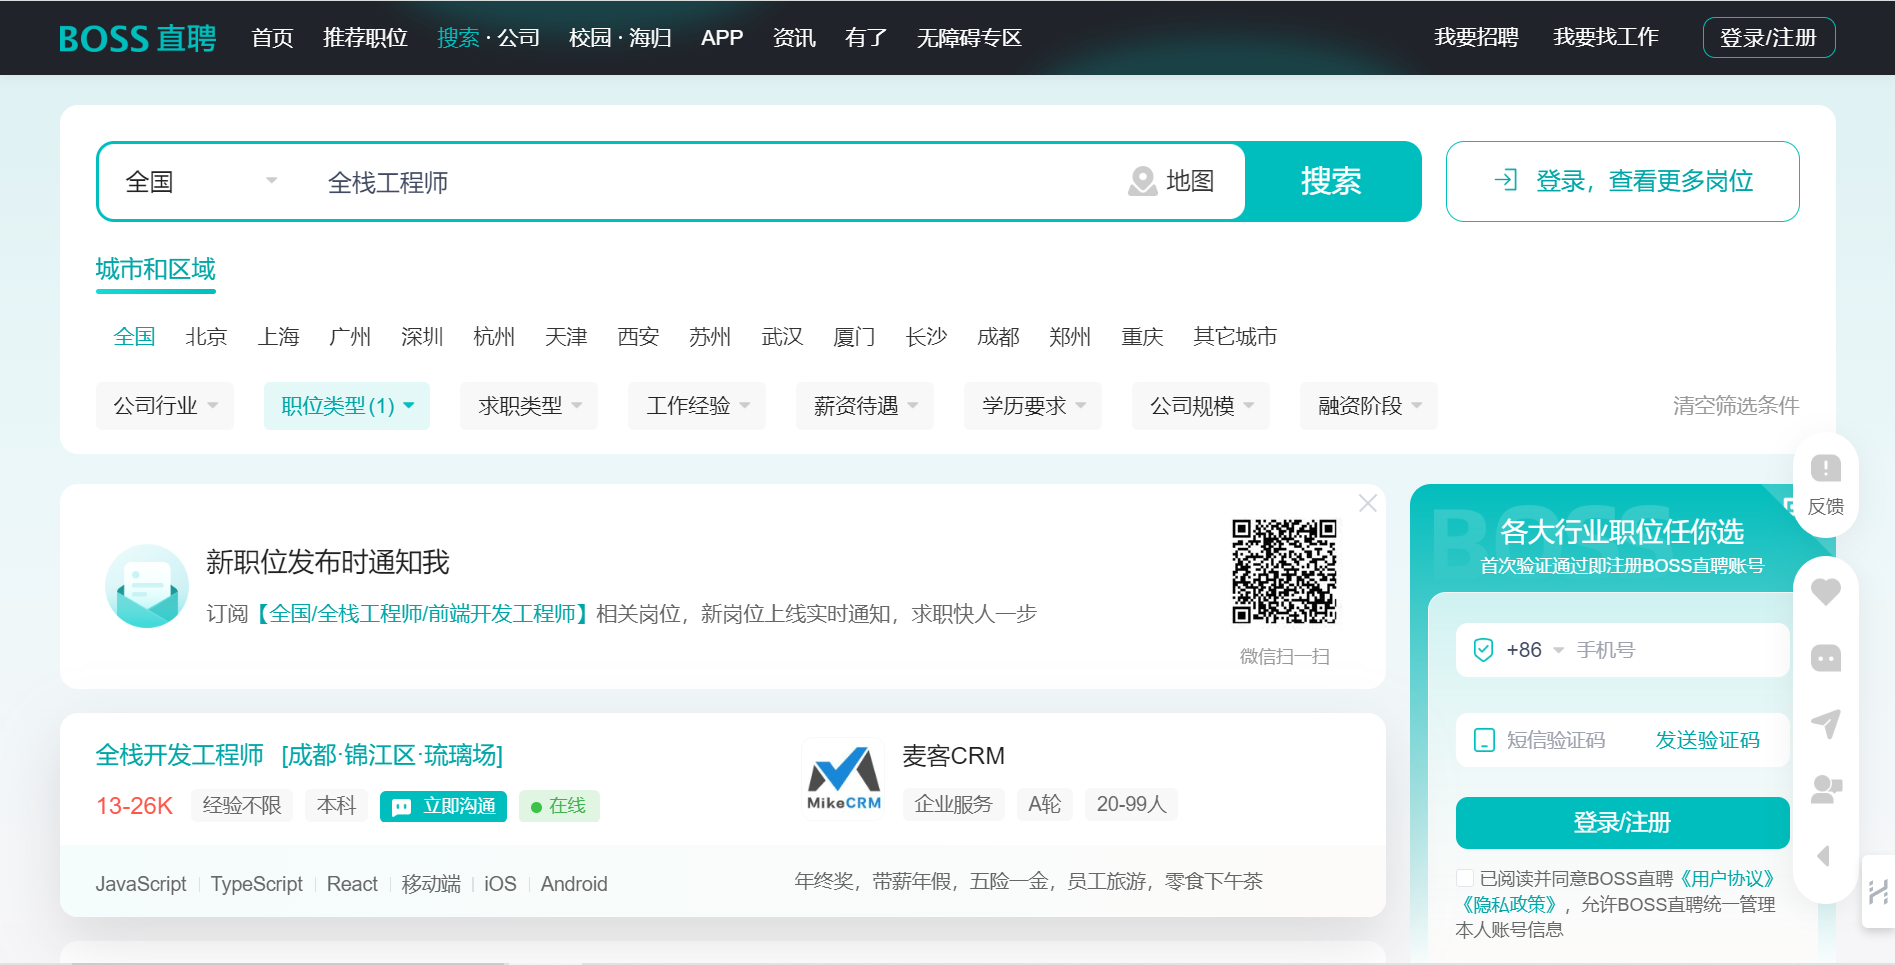Go to 首页 in top navigation
Viewport: 1895px width, 965px height.
(272, 38)
